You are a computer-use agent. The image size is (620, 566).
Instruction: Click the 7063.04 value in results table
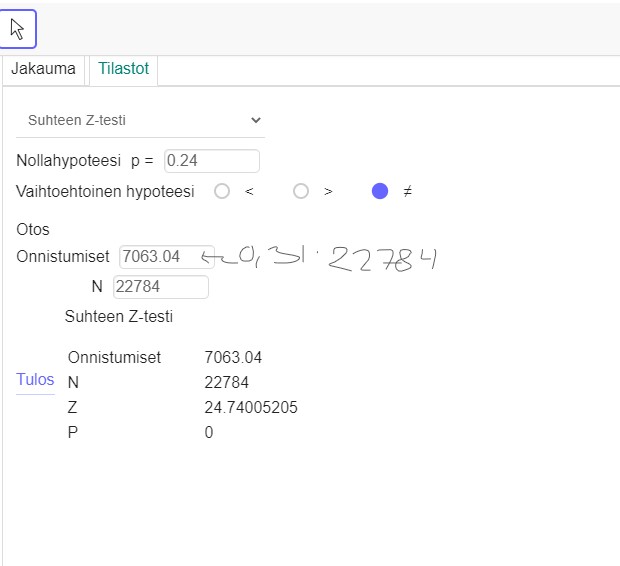[x=233, y=357]
